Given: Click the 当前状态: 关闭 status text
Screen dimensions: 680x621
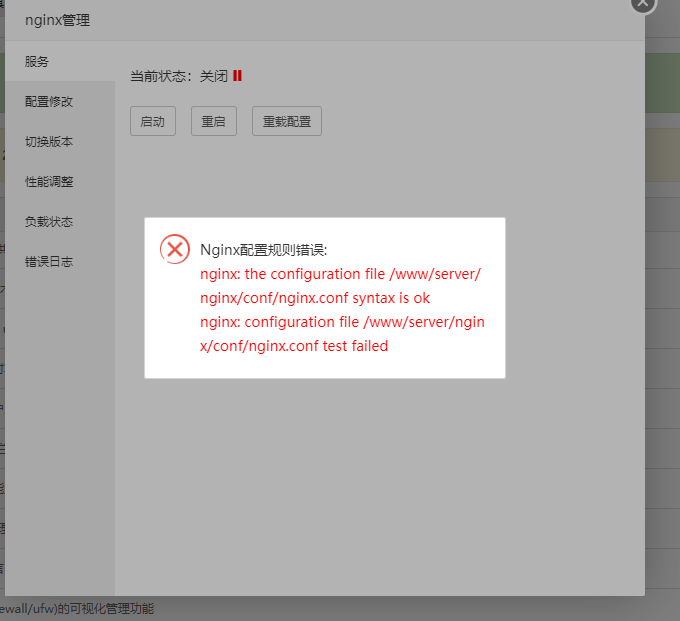Looking at the screenshot, I should 179,76.
